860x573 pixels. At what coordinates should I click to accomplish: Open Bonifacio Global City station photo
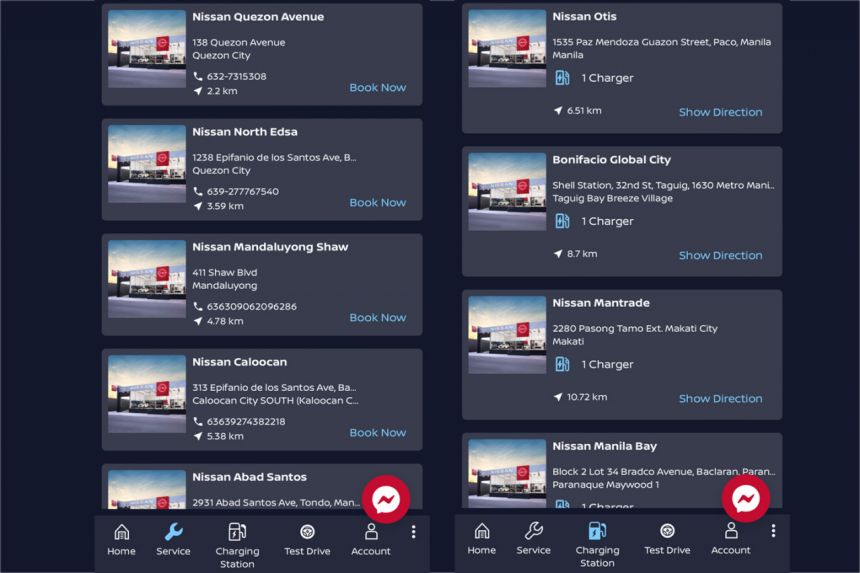507,192
